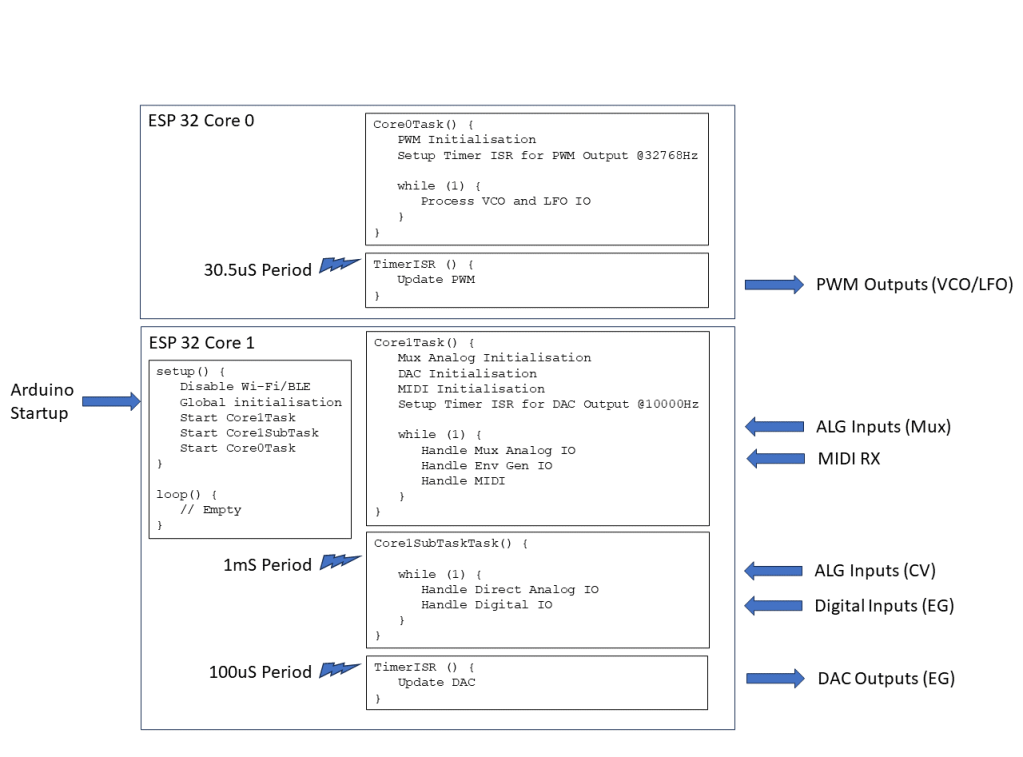Click the arrow beside Digital Inputs (EG)
The height and width of the screenshot is (757, 1023).
click(x=774, y=605)
